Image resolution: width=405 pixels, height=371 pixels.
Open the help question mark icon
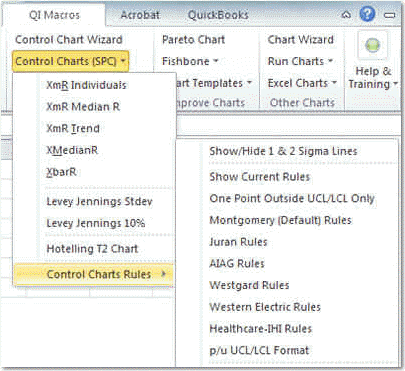(367, 14)
